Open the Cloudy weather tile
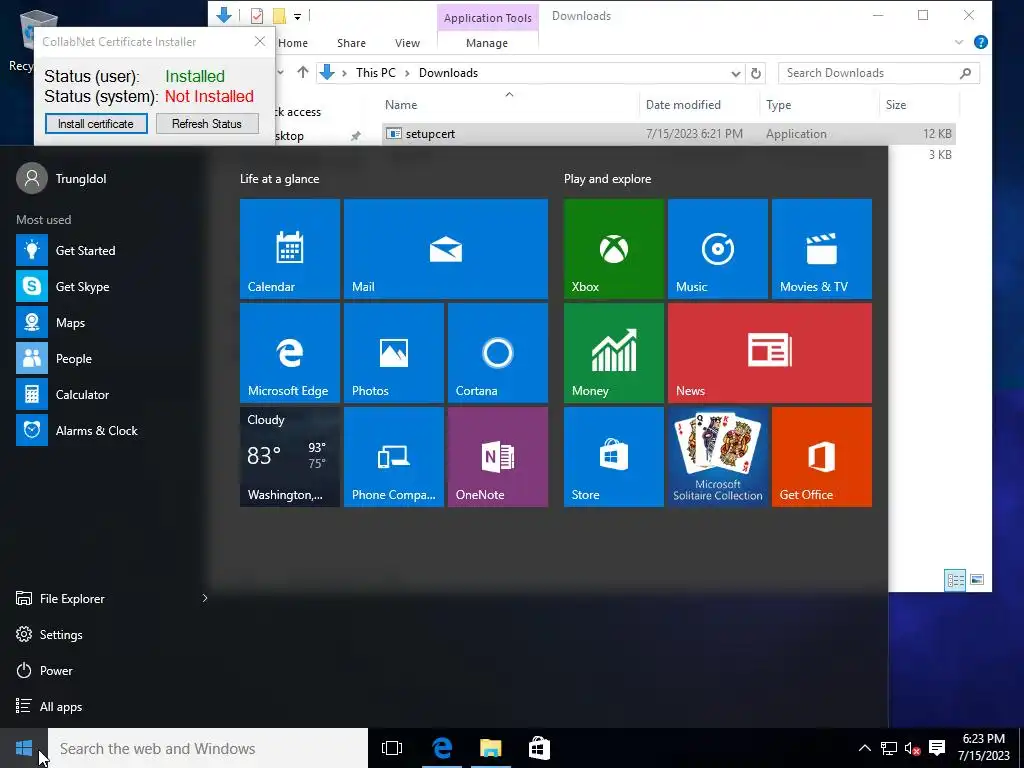Viewport: 1024px width, 768px height. tap(289, 456)
